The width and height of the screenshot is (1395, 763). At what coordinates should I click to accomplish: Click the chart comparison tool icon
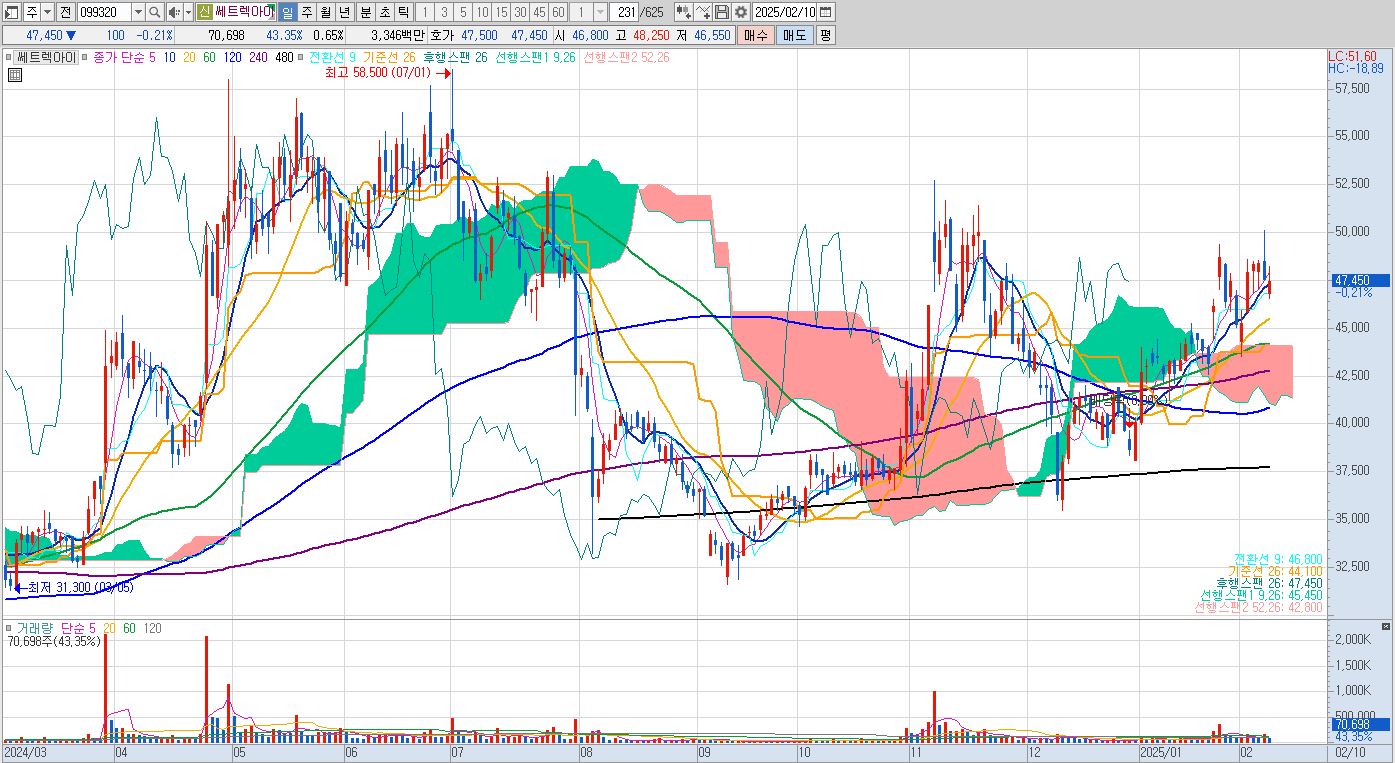683,12
